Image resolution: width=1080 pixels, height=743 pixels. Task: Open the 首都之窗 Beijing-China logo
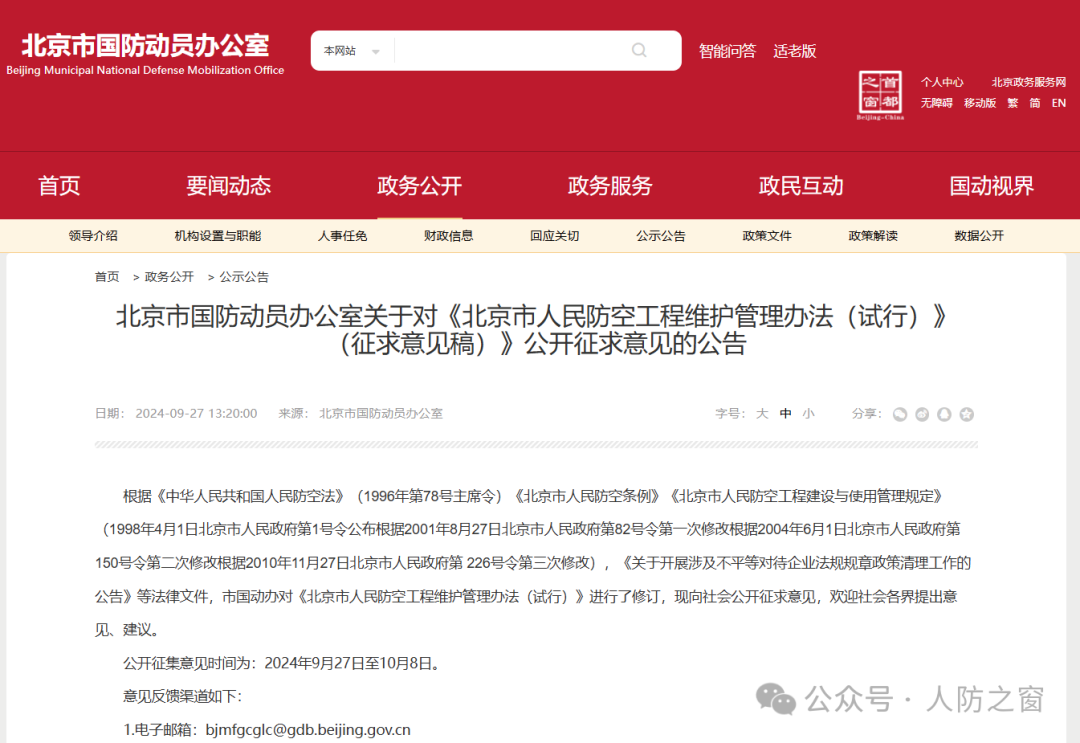coord(880,93)
